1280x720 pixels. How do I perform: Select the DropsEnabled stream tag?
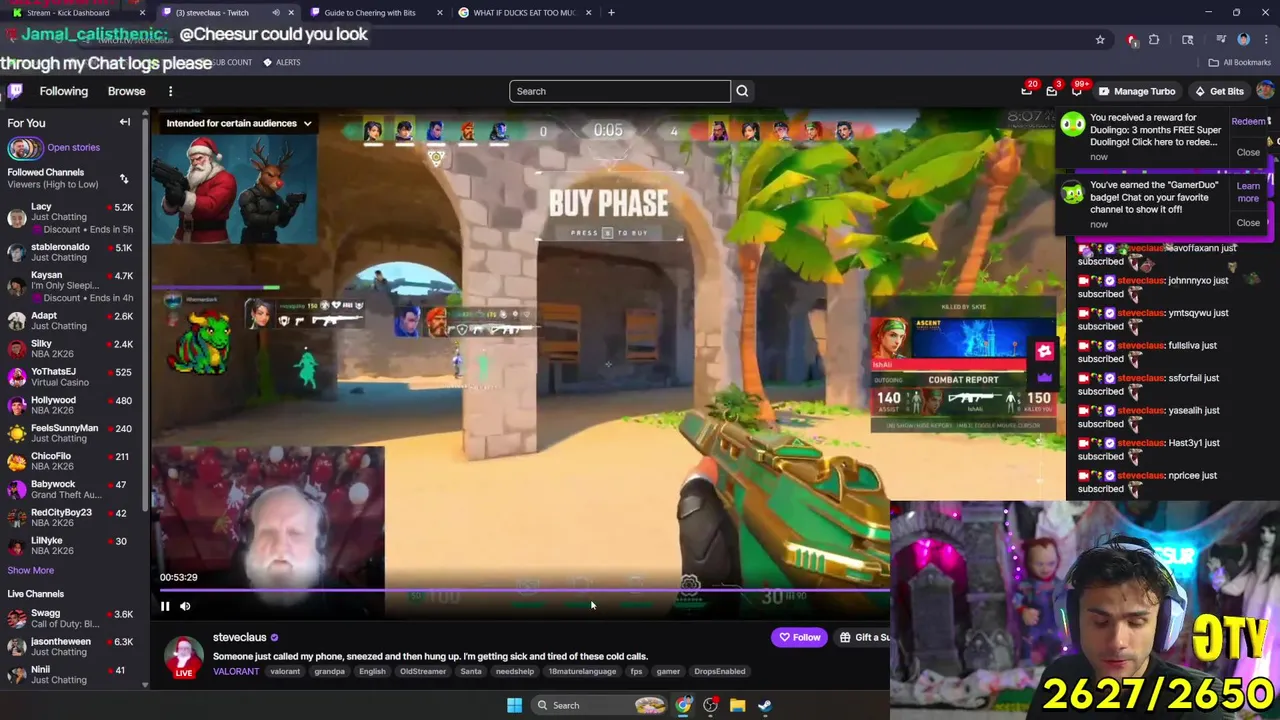[719, 671]
